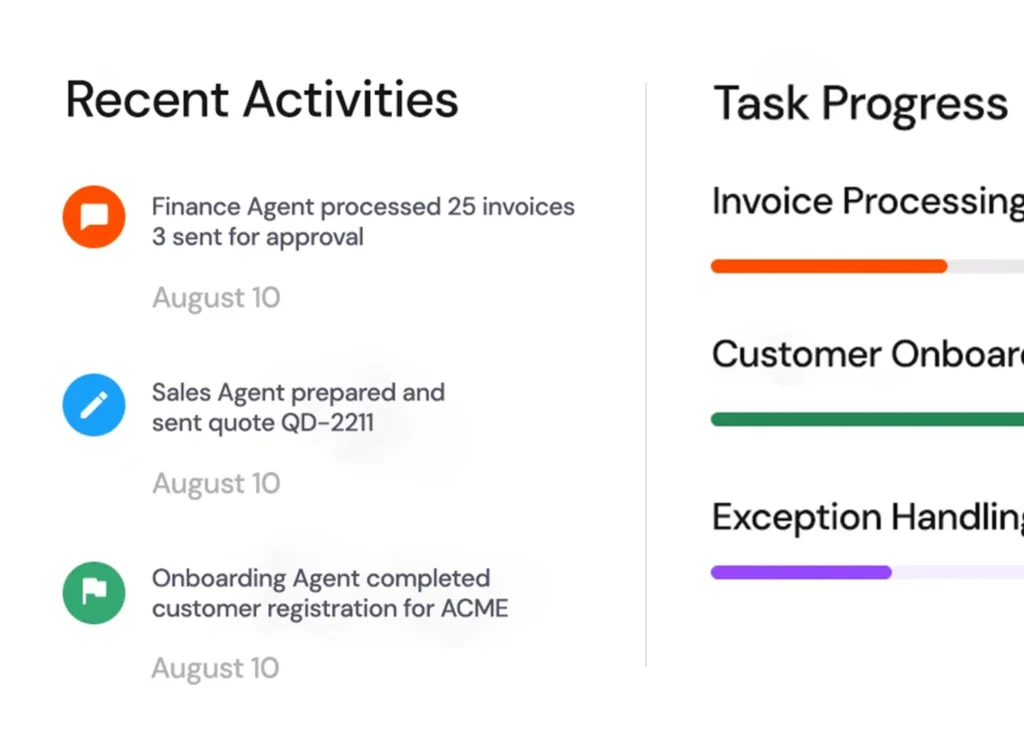Viewport: 1024px width, 740px height.
Task: Click the August 10 date under Sales Agent
Action: (x=216, y=484)
